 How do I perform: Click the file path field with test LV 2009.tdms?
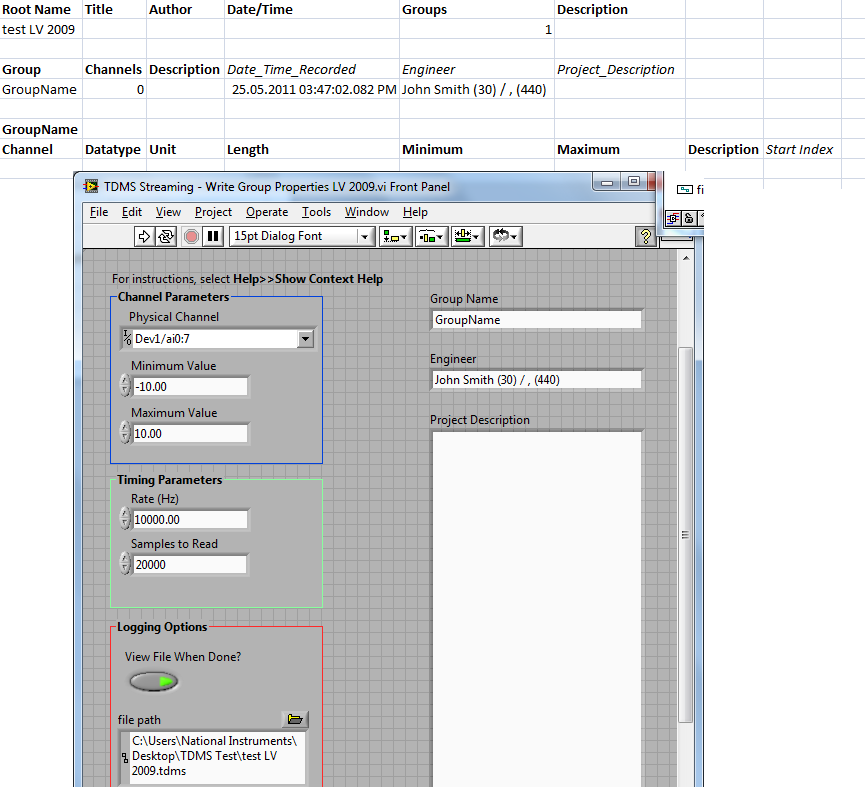point(217,757)
